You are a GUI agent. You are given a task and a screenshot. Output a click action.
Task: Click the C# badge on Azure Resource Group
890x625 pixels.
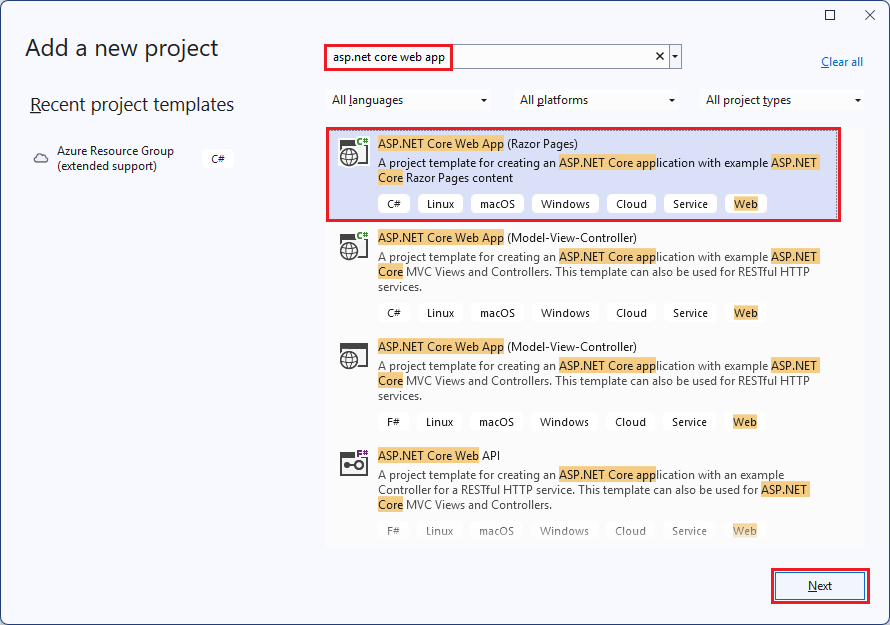click(x=218, y=158)
